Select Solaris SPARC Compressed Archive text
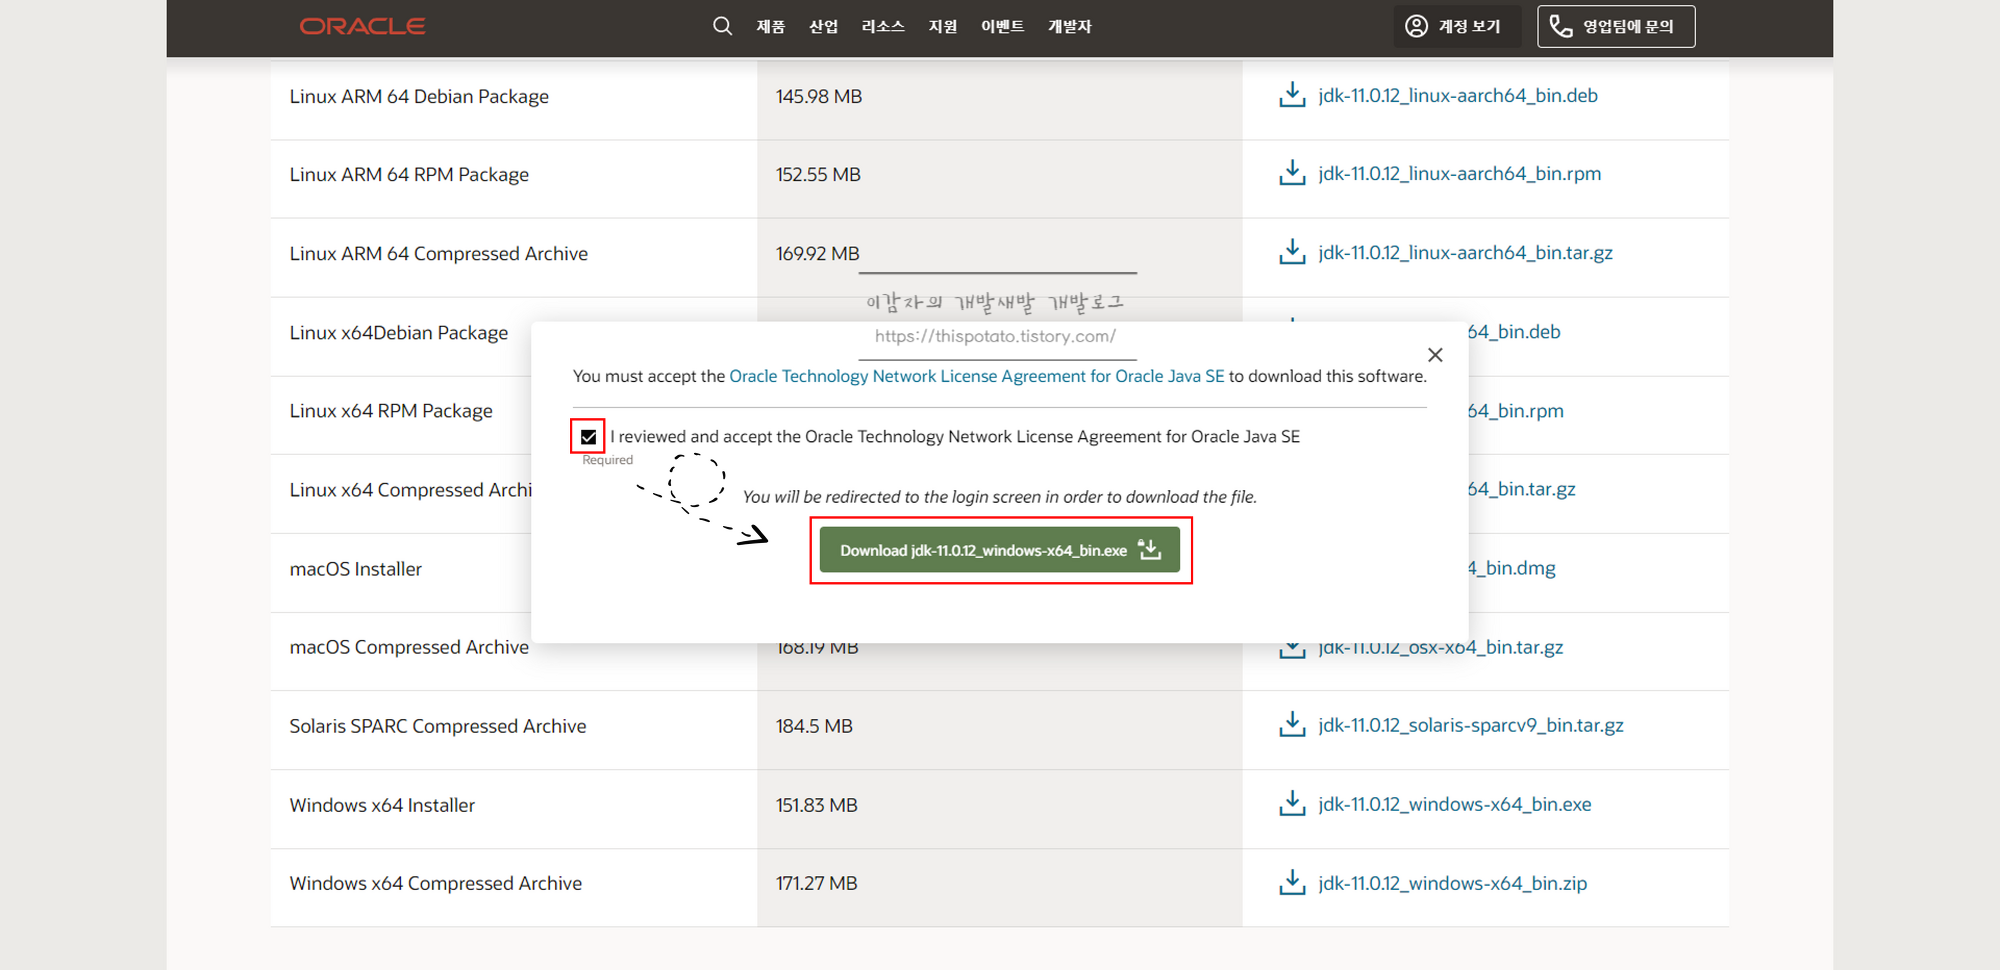 click(438, 726)
